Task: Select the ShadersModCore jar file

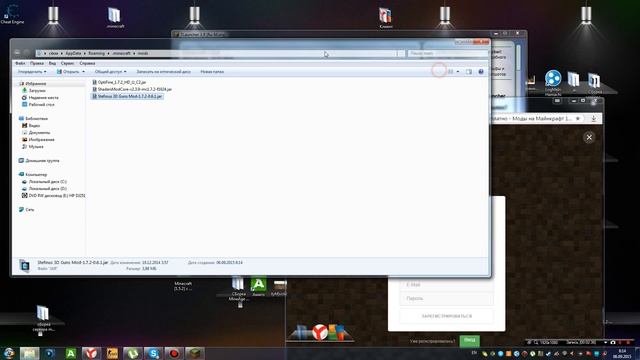Action: [134, 89]
